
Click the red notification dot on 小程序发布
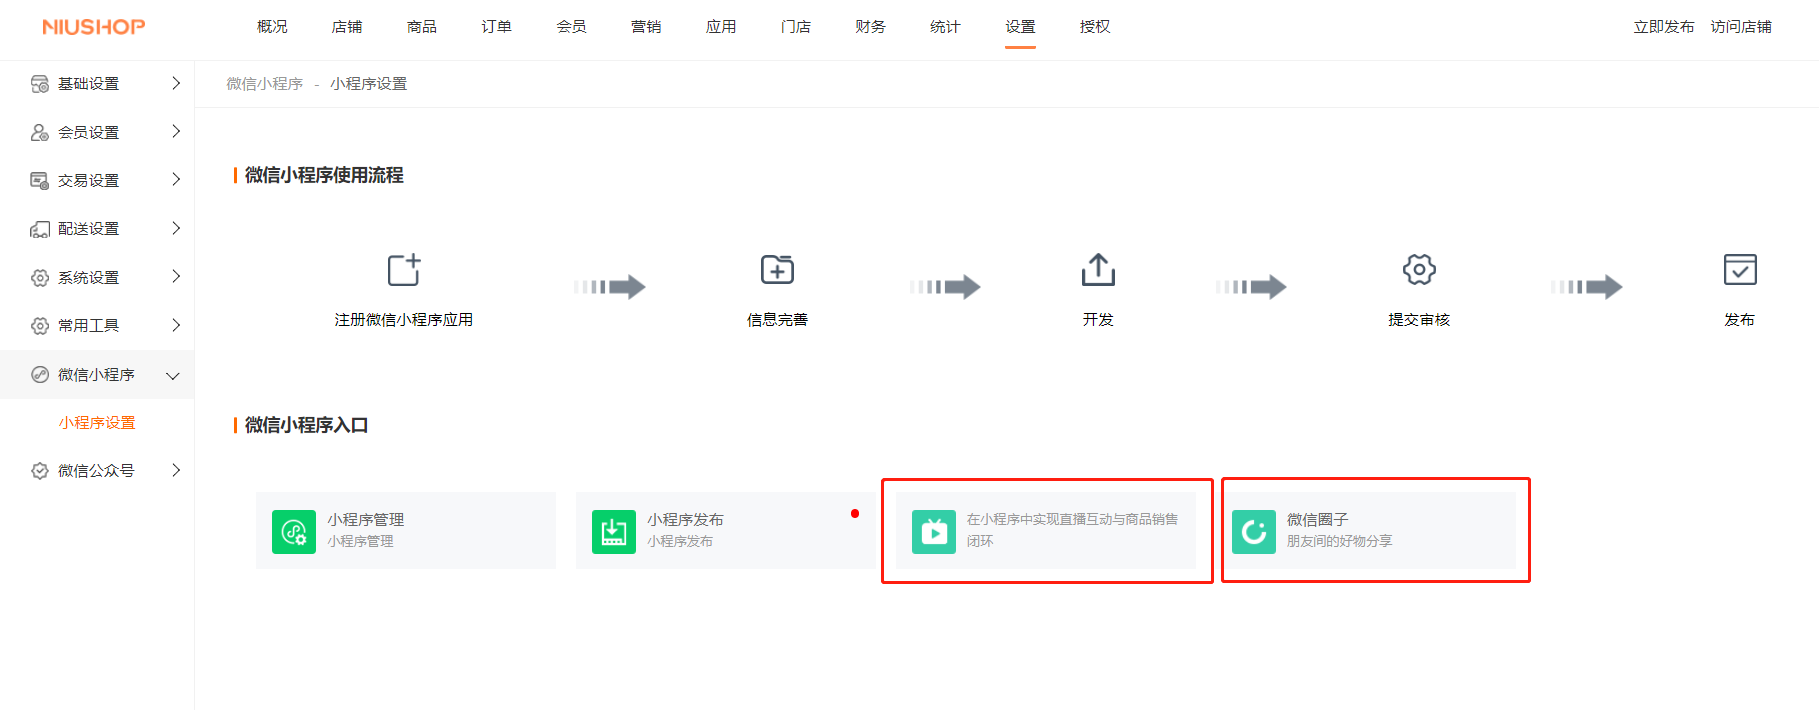(855, 514)
